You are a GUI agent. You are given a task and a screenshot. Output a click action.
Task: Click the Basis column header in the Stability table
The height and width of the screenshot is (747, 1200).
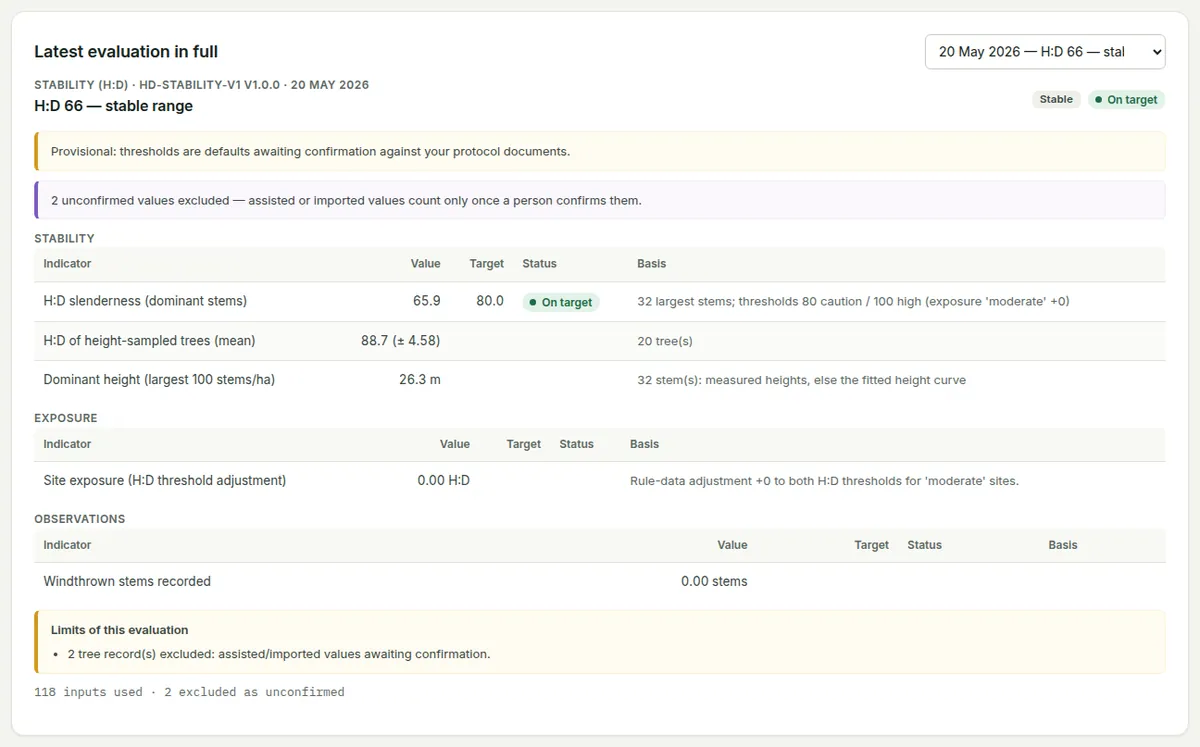pos(651,264)
